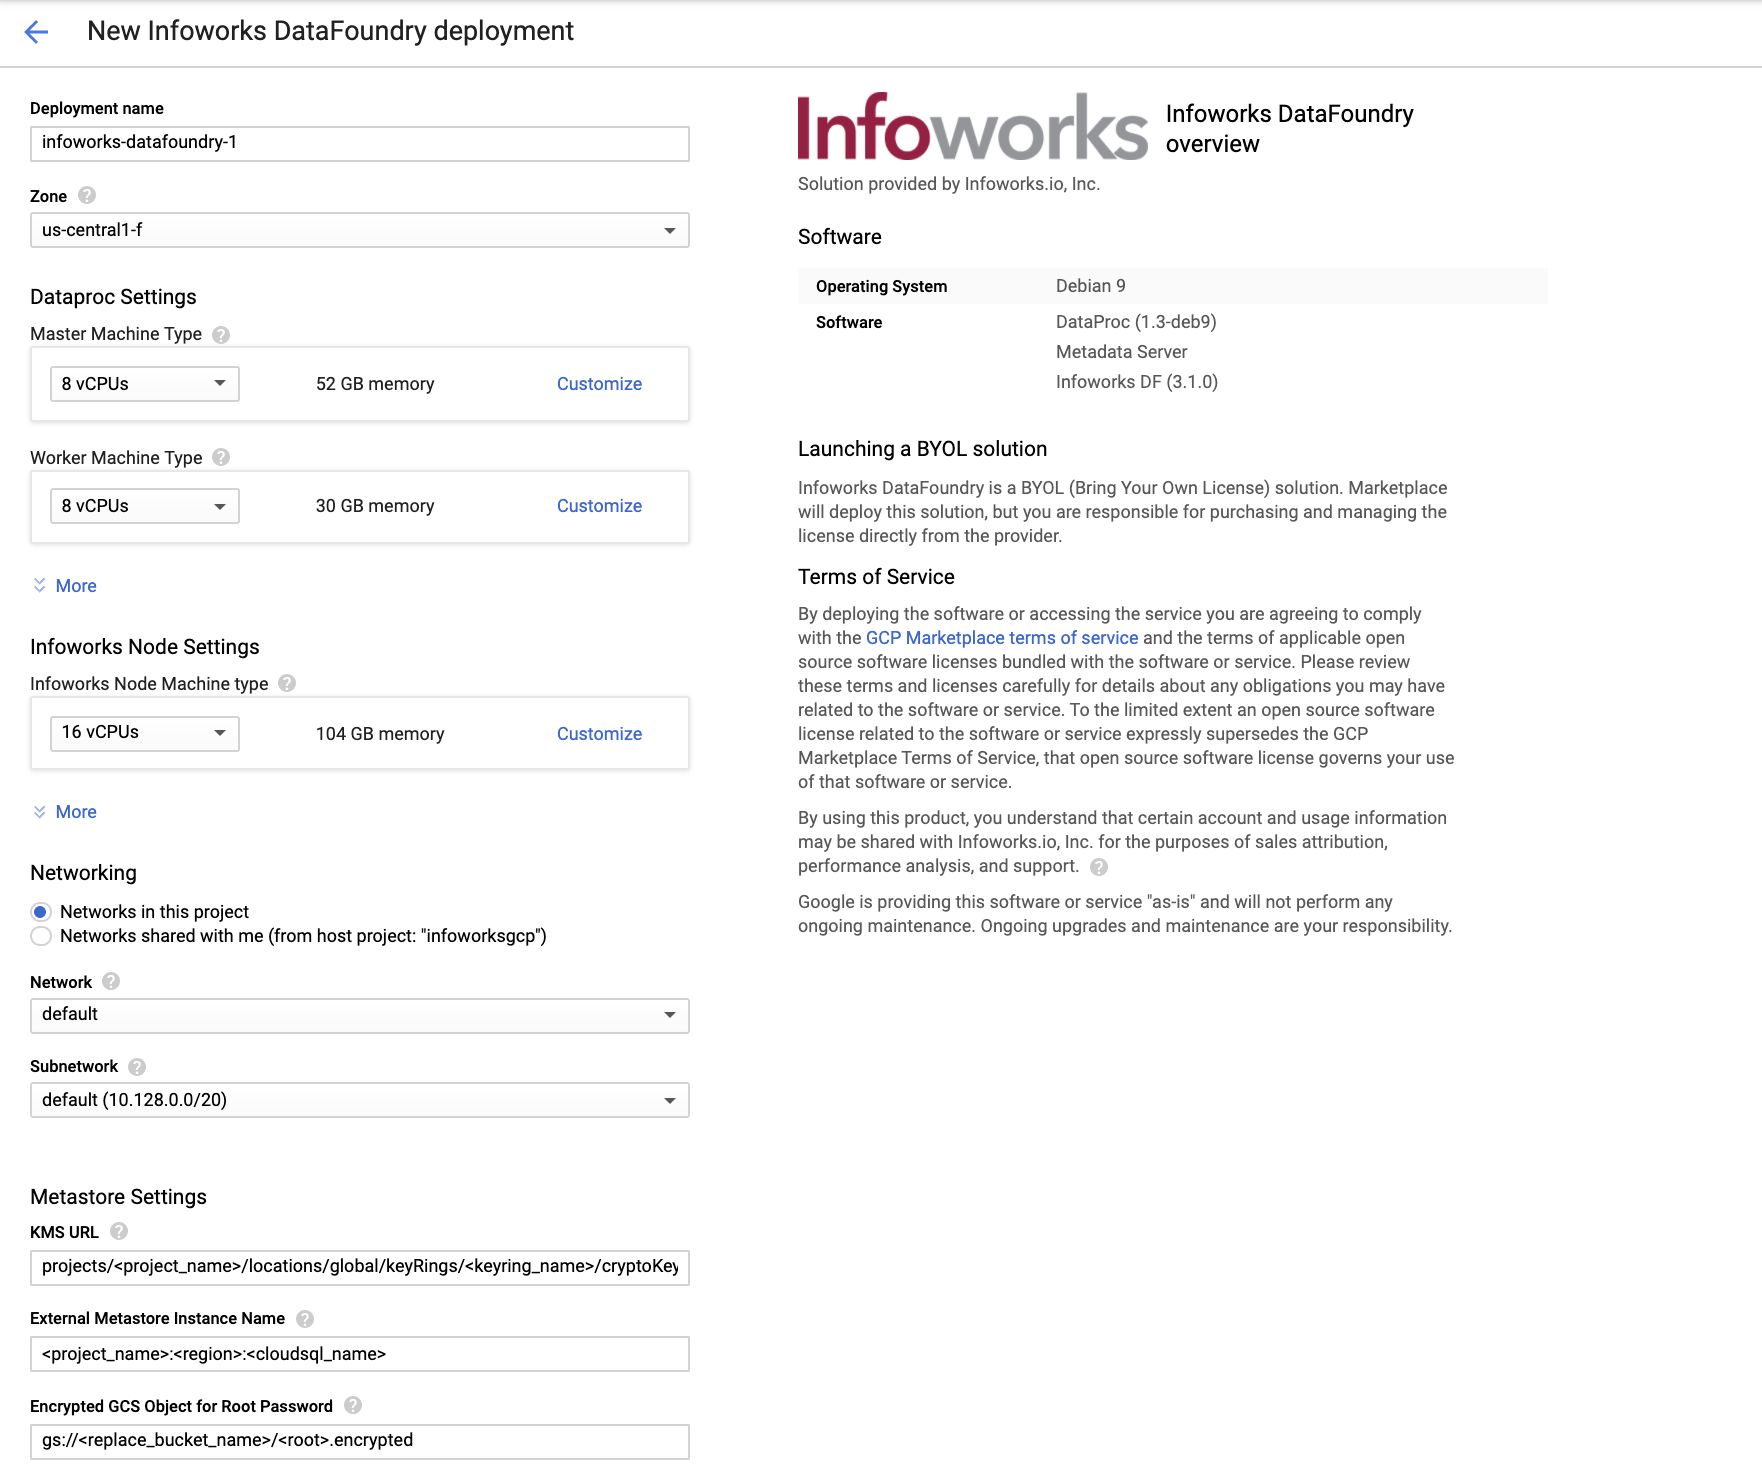Show help for Infoworks Node Machine type
This screenshot has width=1762, height=1478.
click(x=287, y=683)
